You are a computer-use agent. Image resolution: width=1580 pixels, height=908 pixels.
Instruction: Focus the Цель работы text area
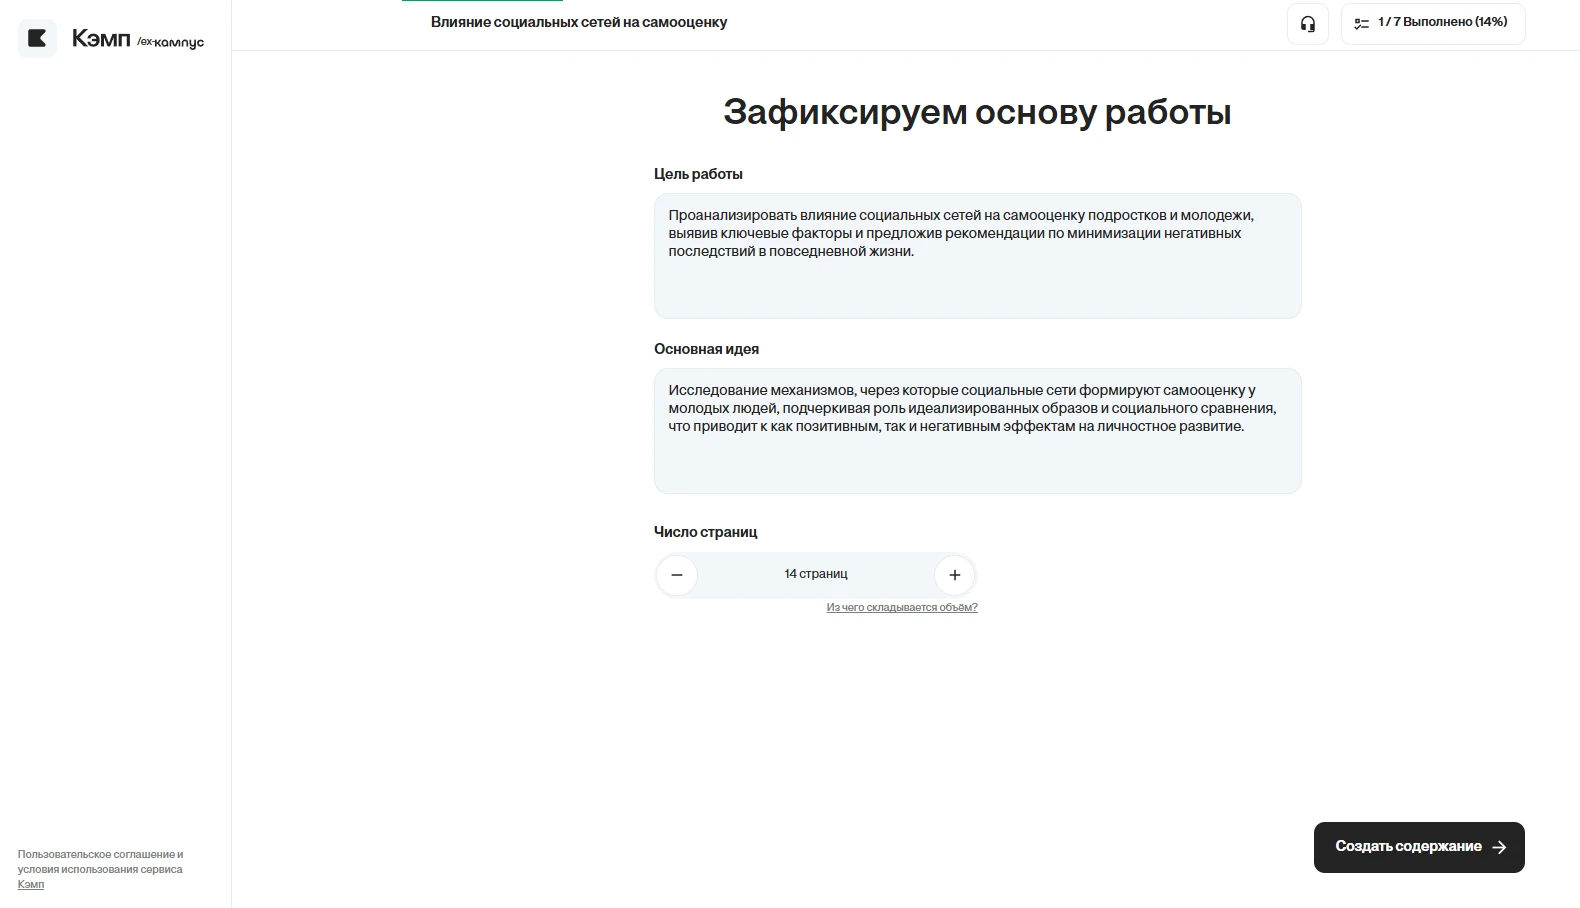point(977,256)
